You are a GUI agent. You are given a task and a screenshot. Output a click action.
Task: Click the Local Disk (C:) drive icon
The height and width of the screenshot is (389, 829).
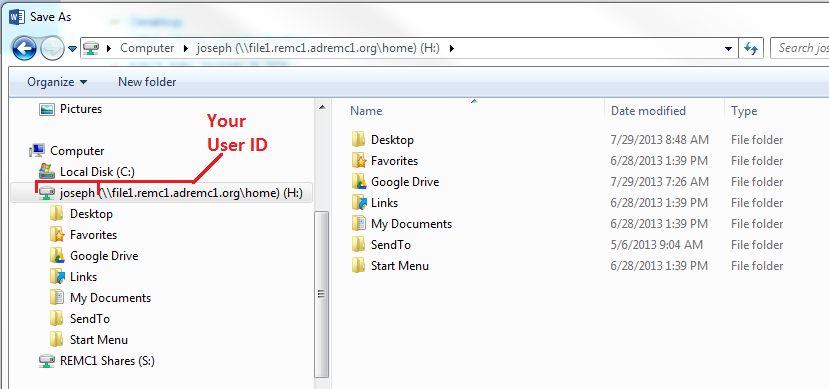point(47,171)
